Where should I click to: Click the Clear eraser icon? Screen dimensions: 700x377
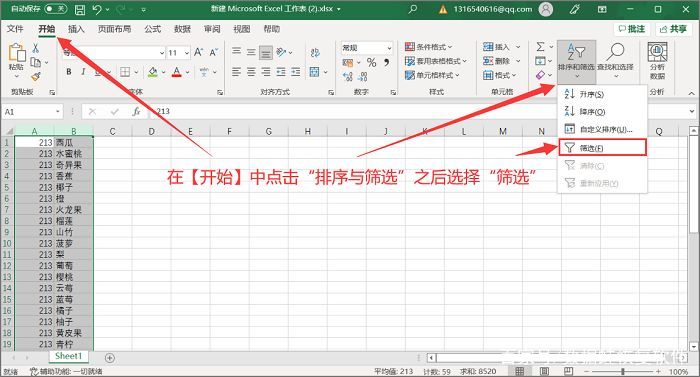(x=540, y=75)
